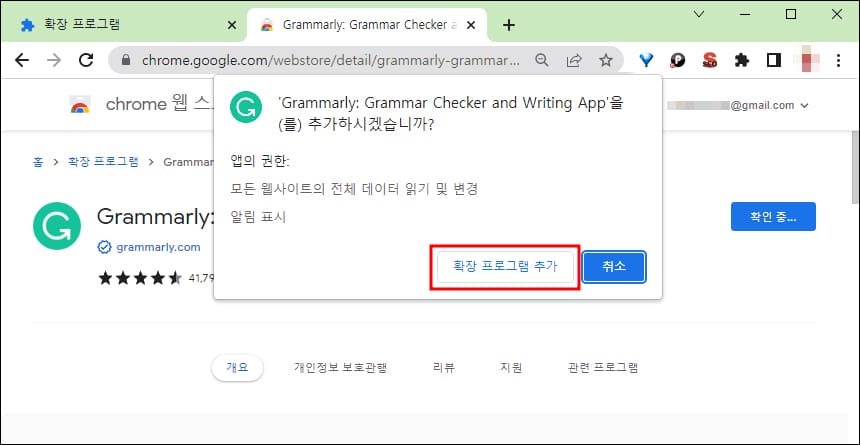Click the 홈 breadcrumb link
Viewport: 860px width, 445px height.
tap(38, 162)
